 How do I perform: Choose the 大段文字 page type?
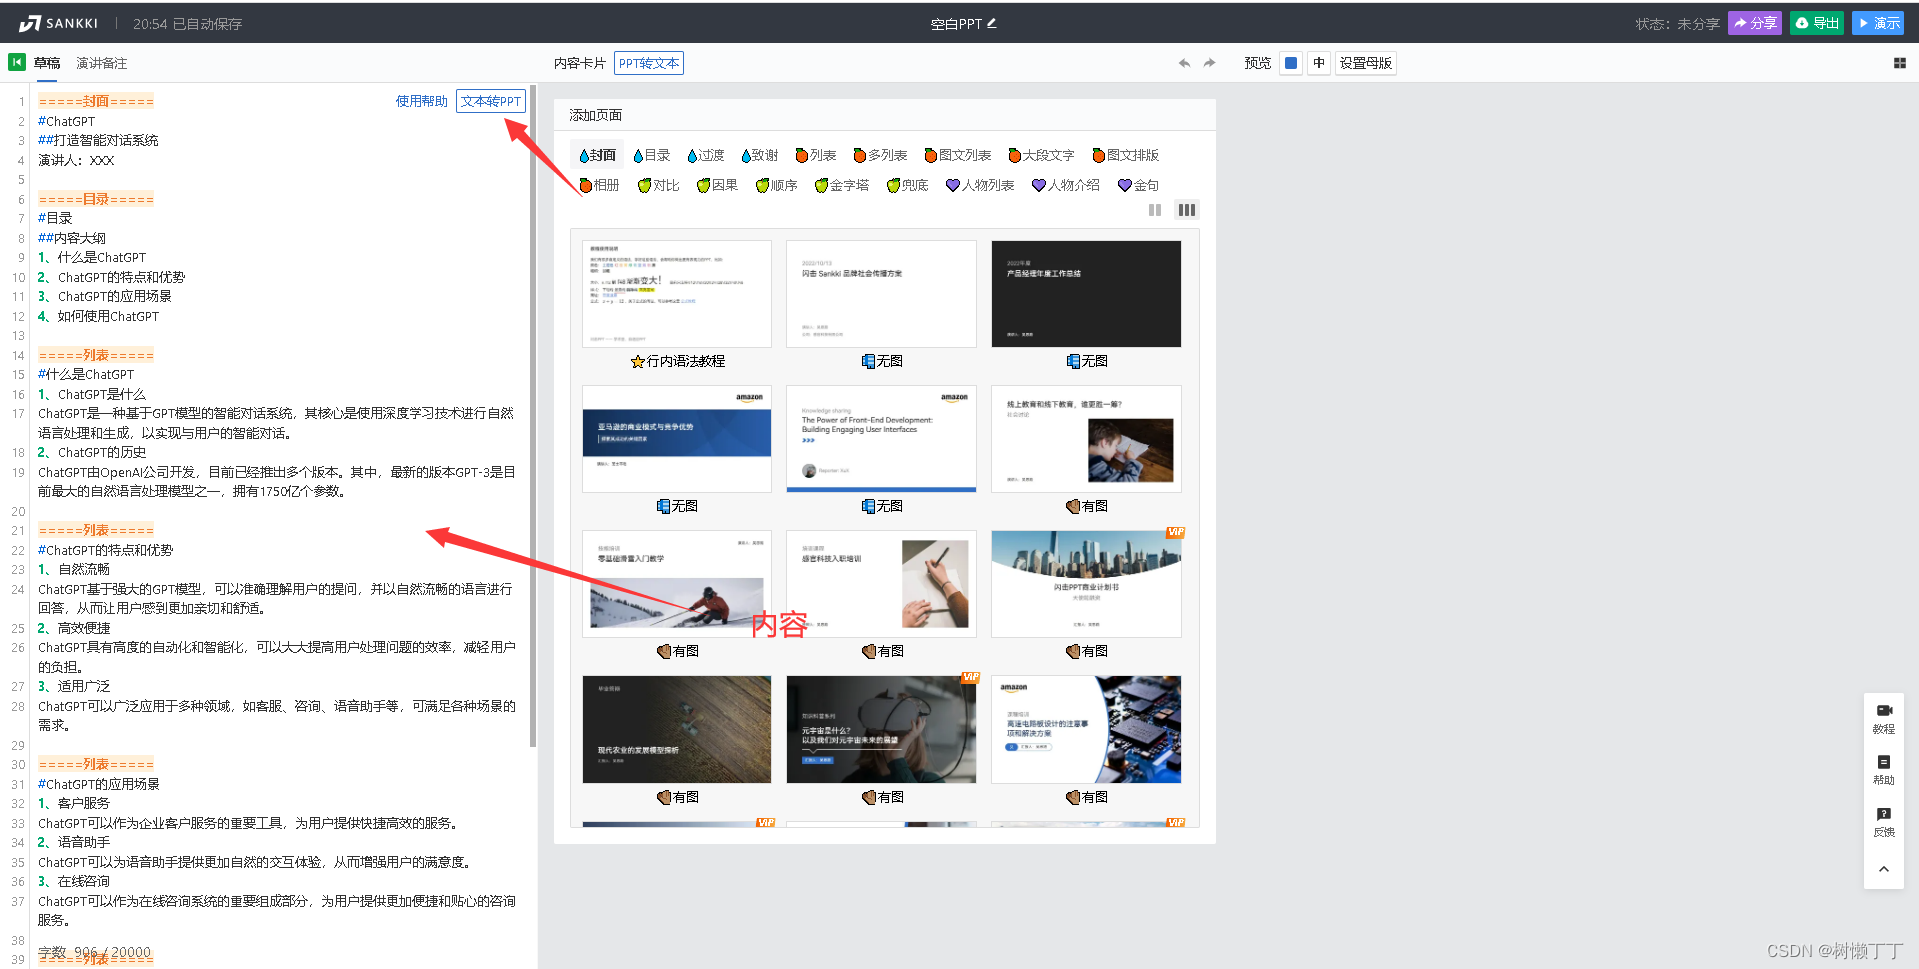[x=1041, y=155]
